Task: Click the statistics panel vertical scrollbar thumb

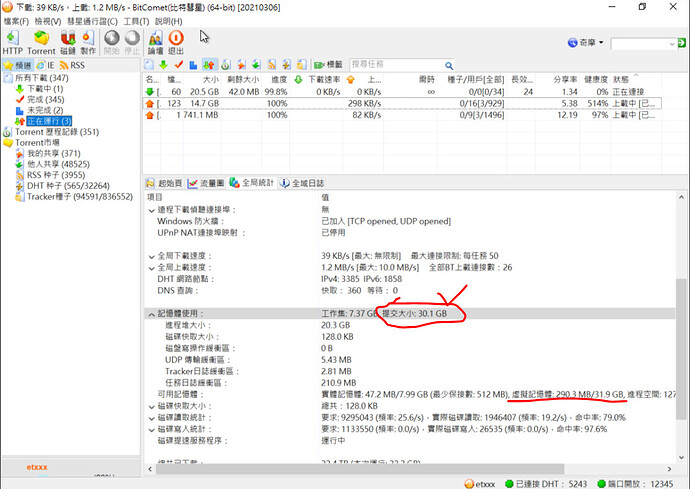Action: (x=681, y=349)
